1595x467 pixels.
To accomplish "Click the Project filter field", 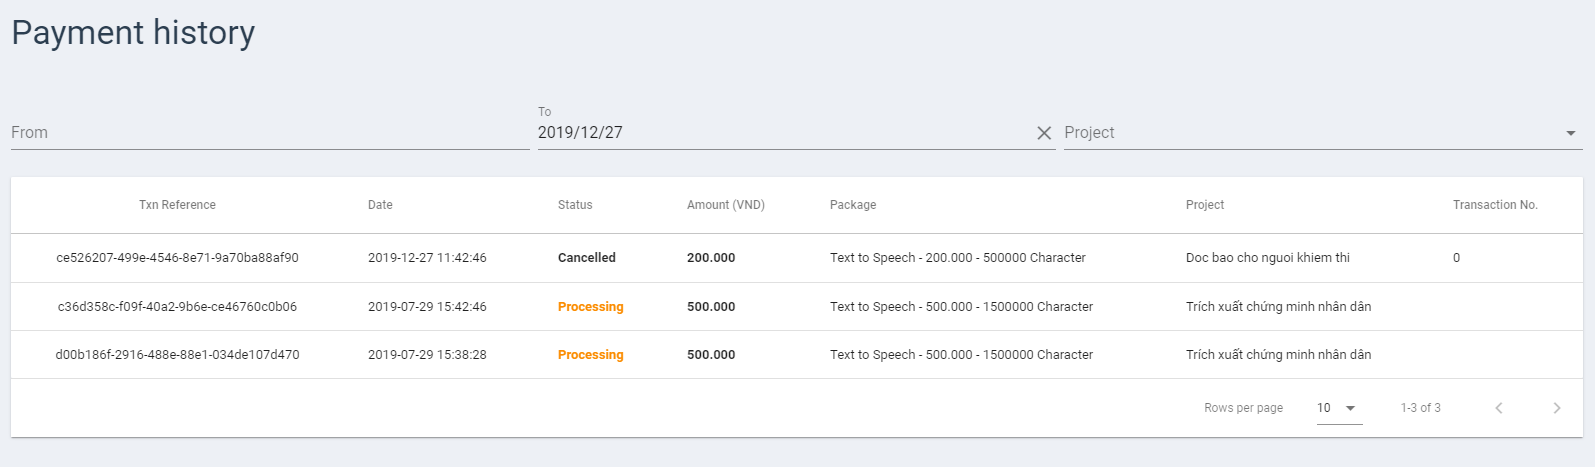I will click(x=1323, y=132).
